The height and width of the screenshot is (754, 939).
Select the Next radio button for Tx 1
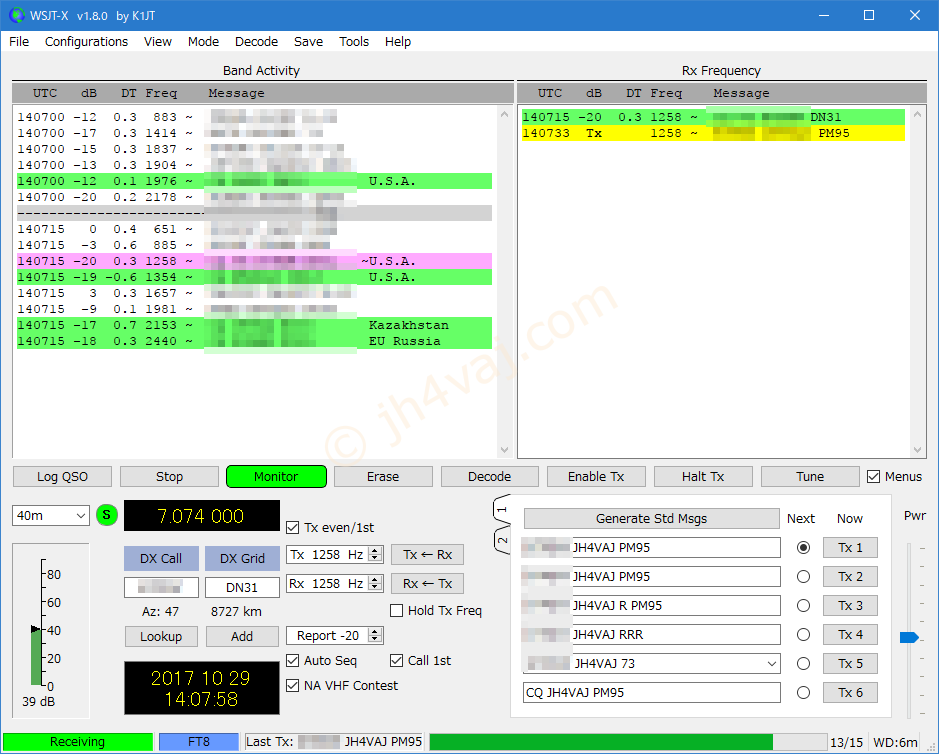click(804, 547)
